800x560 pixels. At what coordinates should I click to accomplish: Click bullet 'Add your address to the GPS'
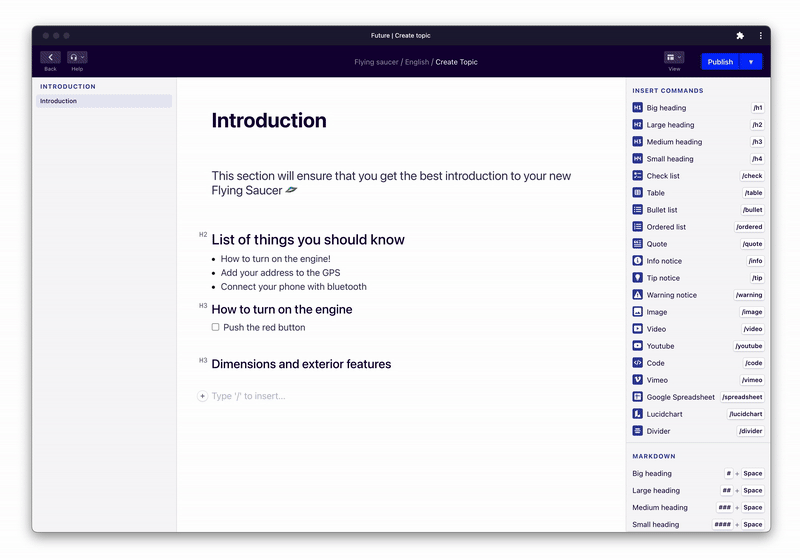tap(280, 273)
